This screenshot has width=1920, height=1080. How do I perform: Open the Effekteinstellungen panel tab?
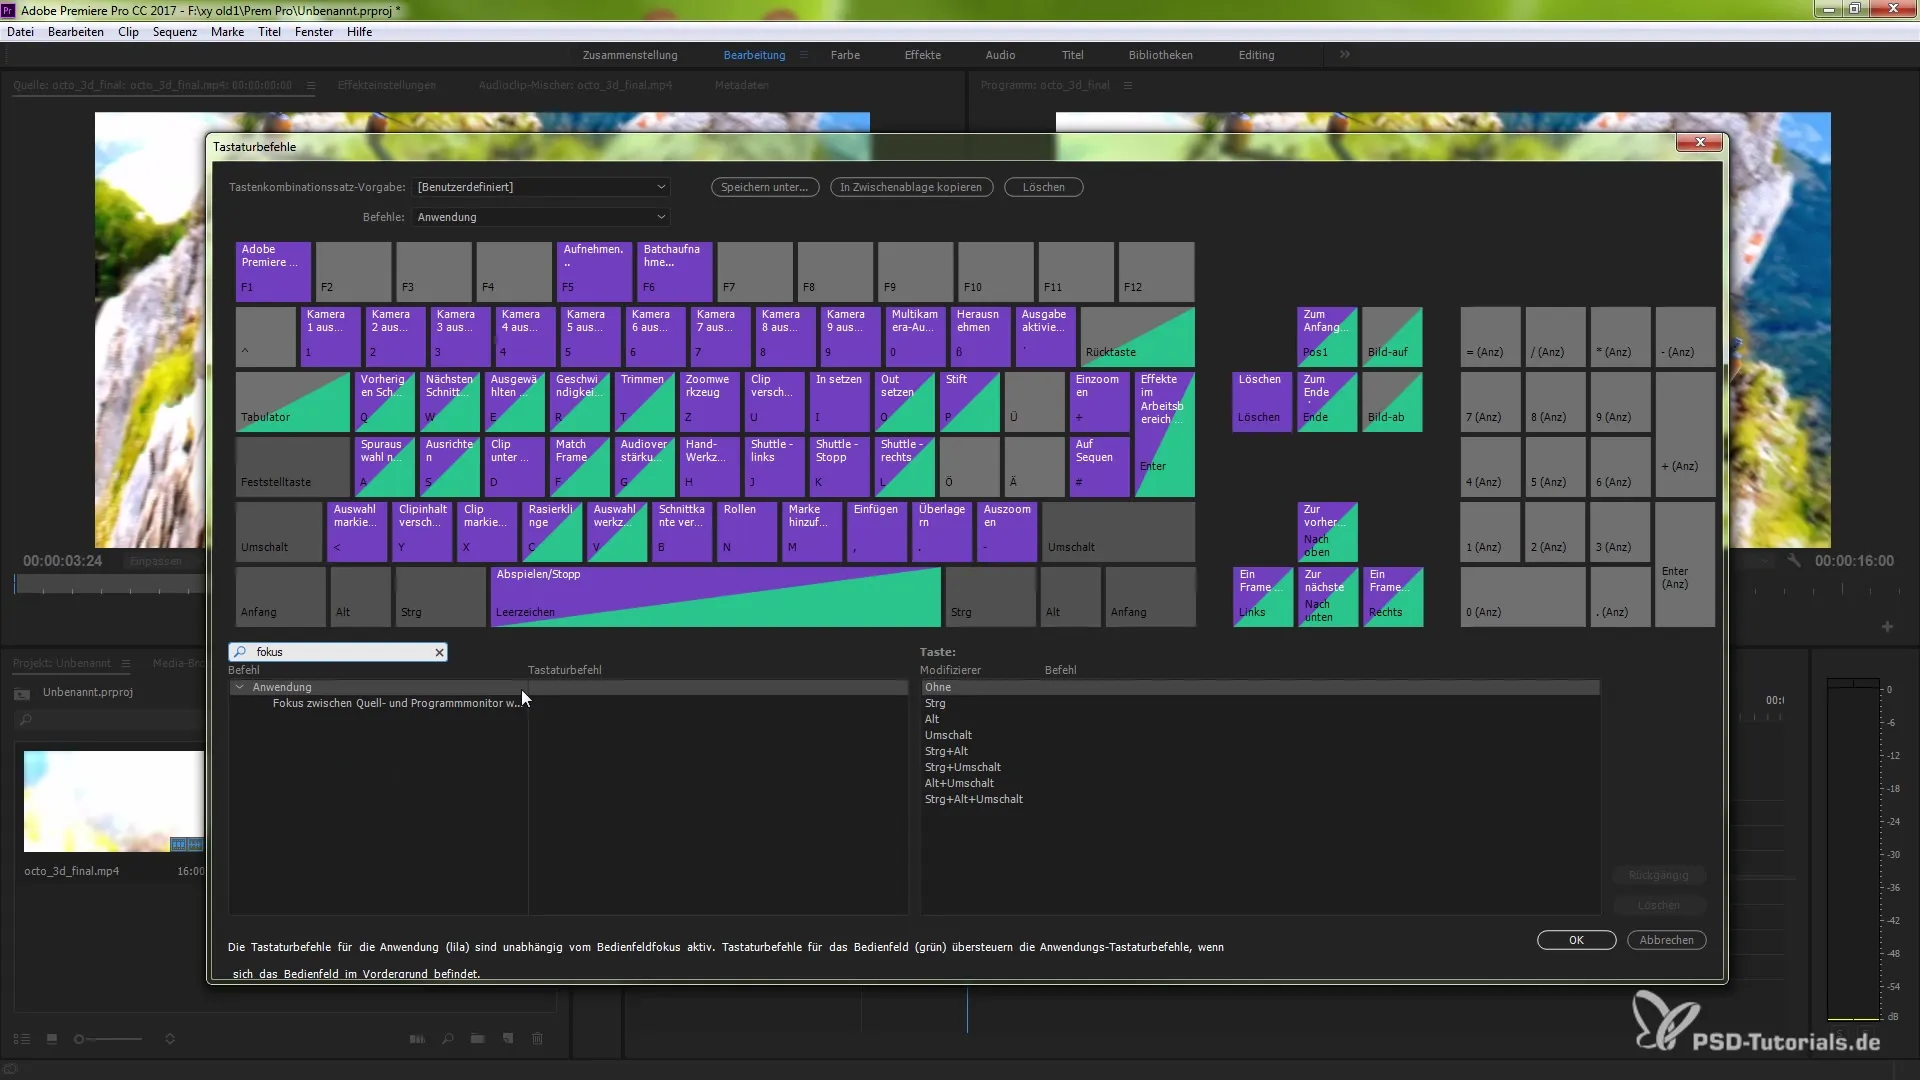coord(387,85)
